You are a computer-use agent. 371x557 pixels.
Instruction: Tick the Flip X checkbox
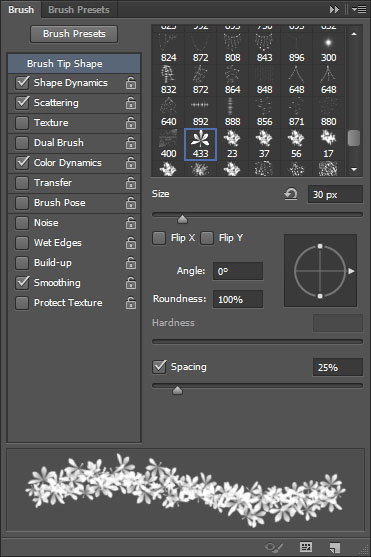click(159, 238)
